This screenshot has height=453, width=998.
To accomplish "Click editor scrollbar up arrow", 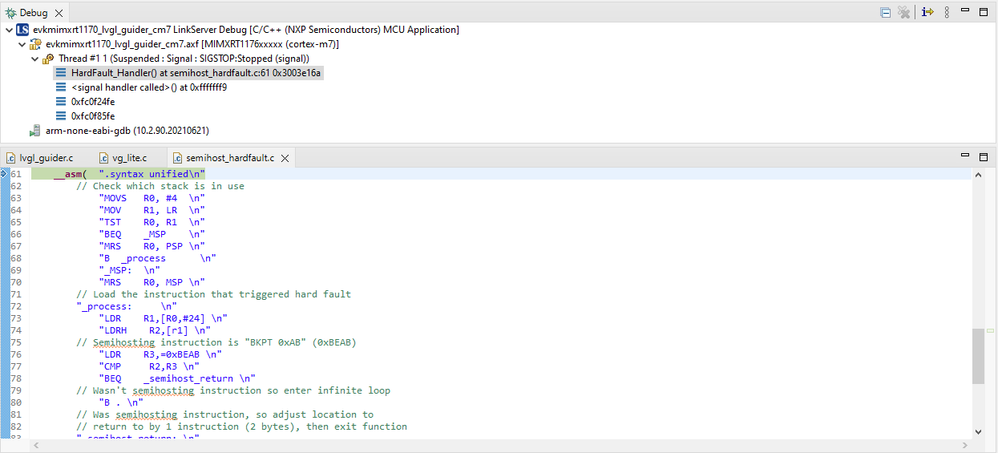I will tap(978, 174).
